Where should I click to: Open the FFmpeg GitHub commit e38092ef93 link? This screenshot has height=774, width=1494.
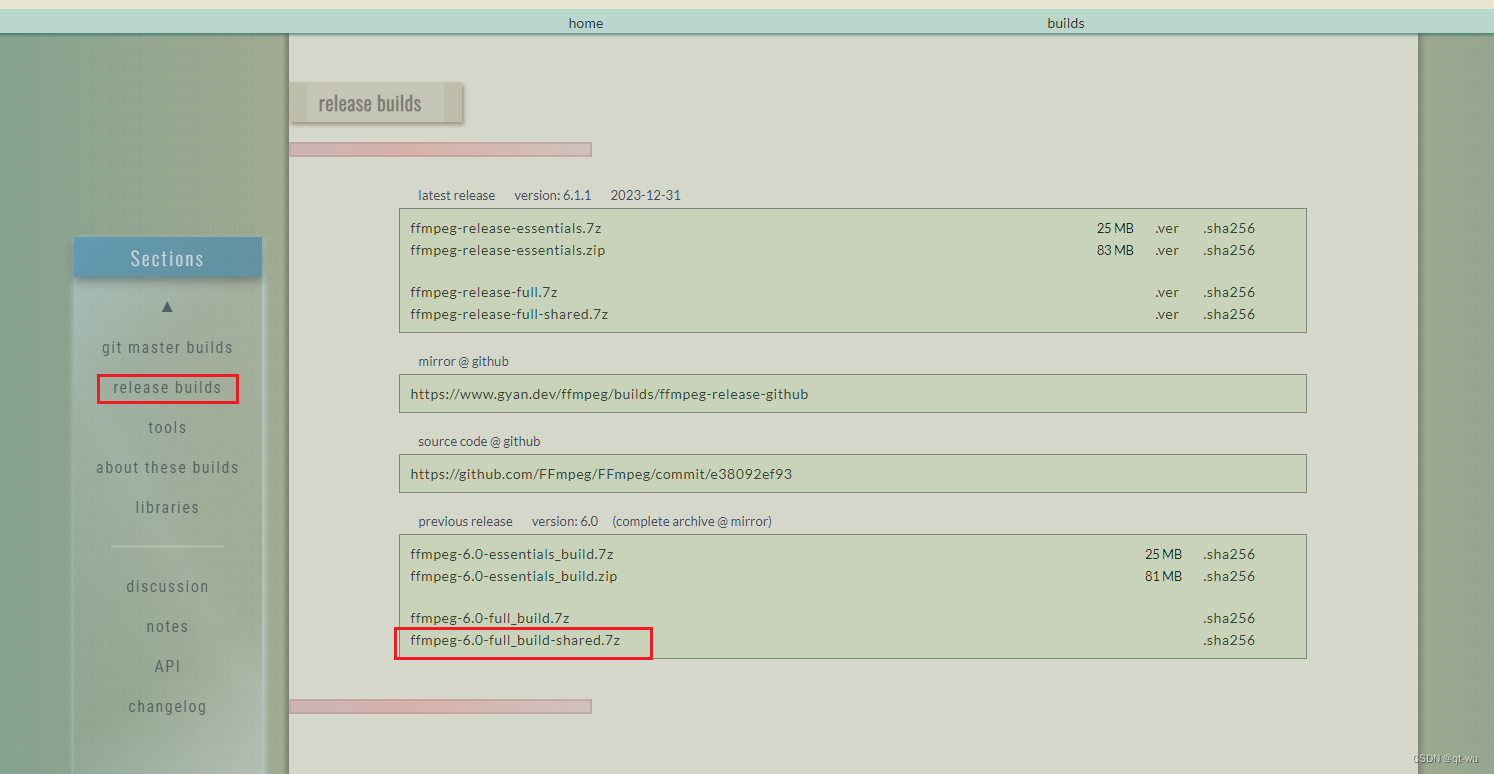(x=601, y=475)
